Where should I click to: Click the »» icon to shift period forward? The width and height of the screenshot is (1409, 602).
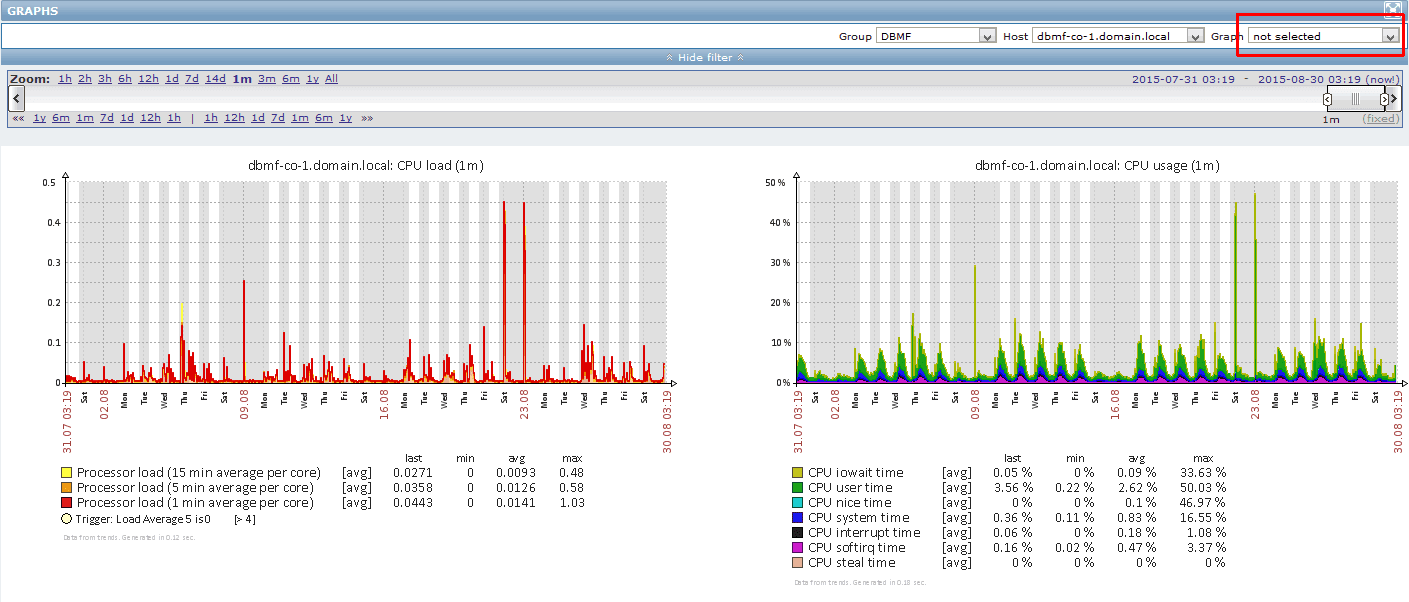click(x=364, y=117)
